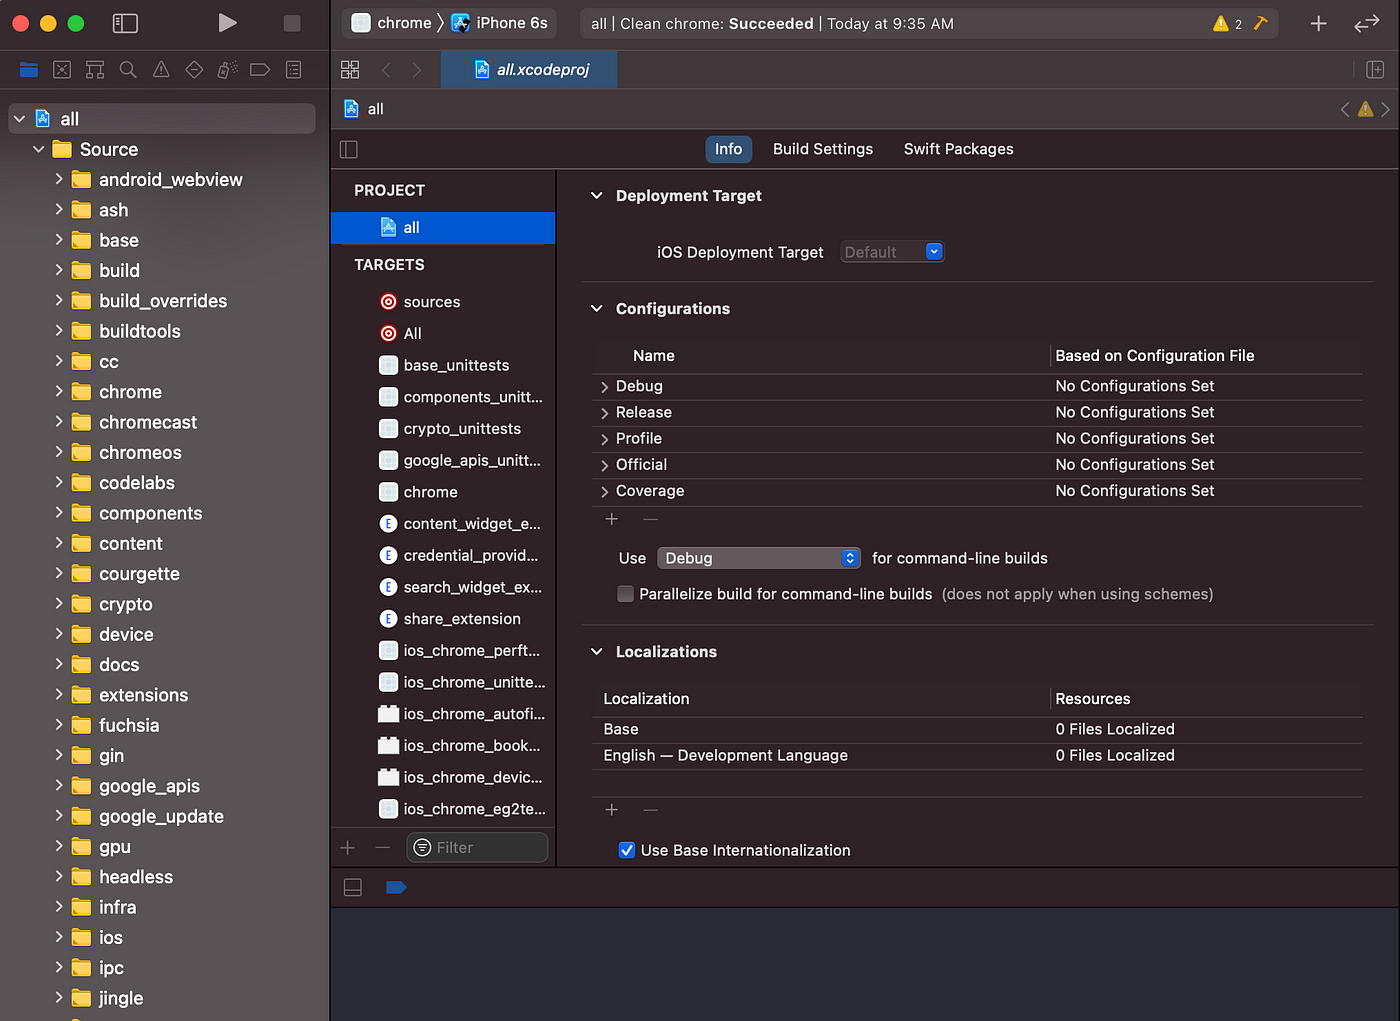Open the Source Control navigator

point(62,69)
